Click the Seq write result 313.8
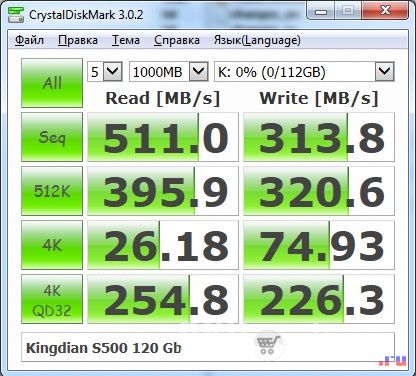This screenshot has height=376, width=416. coord(319,137)
